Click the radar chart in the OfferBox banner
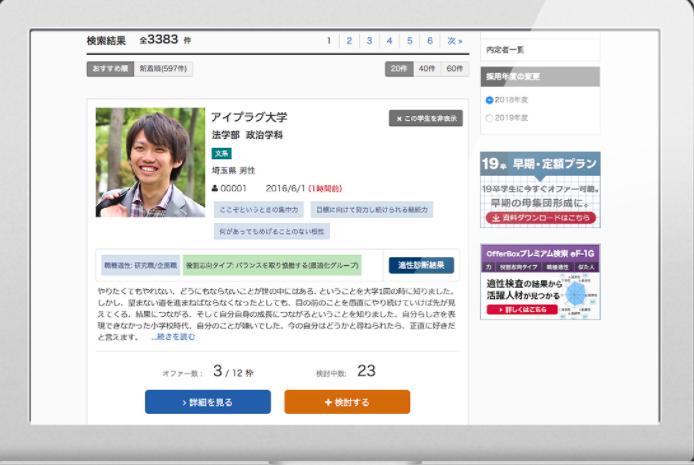 coord(574,293)
